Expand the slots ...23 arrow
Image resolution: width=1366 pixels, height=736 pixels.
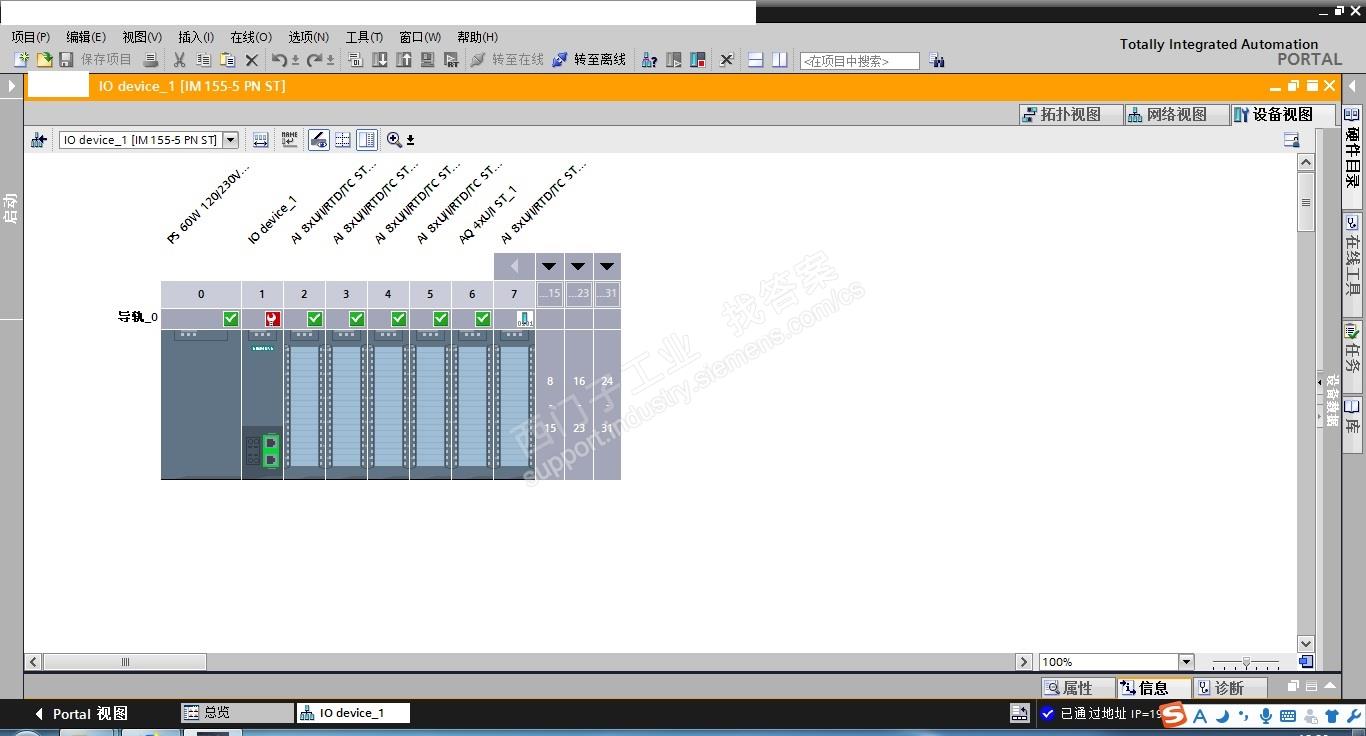click(x=578, y=266)
